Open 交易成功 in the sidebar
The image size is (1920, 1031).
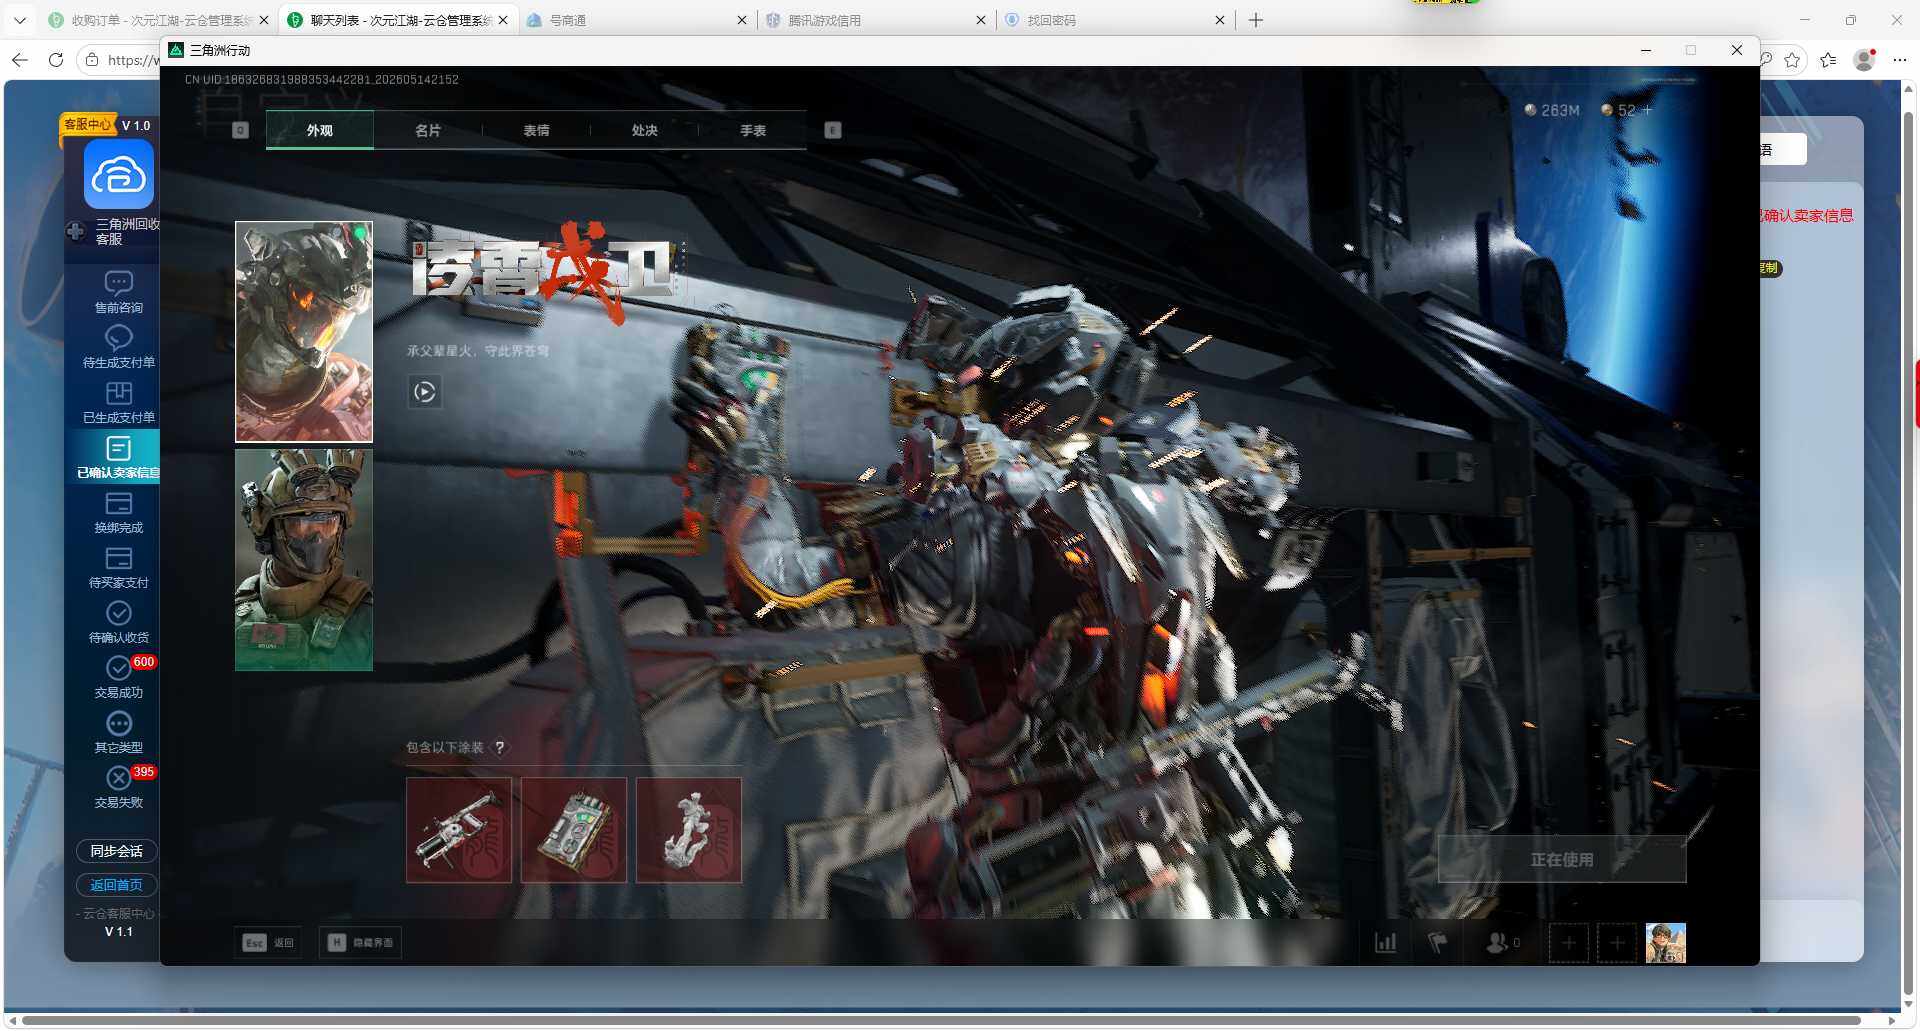click(118, 677)
